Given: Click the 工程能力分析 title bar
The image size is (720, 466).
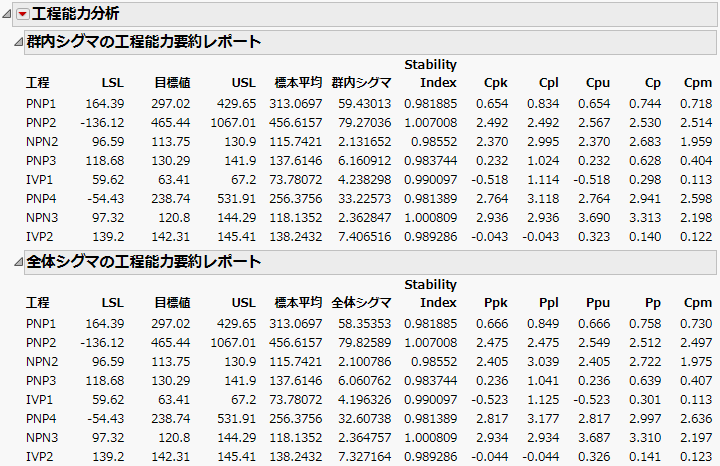Looking at the screenshot, I should pos(82,14).
